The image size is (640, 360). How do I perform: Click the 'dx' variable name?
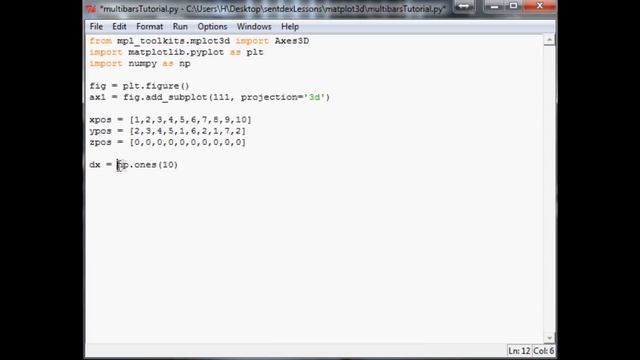[95, 165]
